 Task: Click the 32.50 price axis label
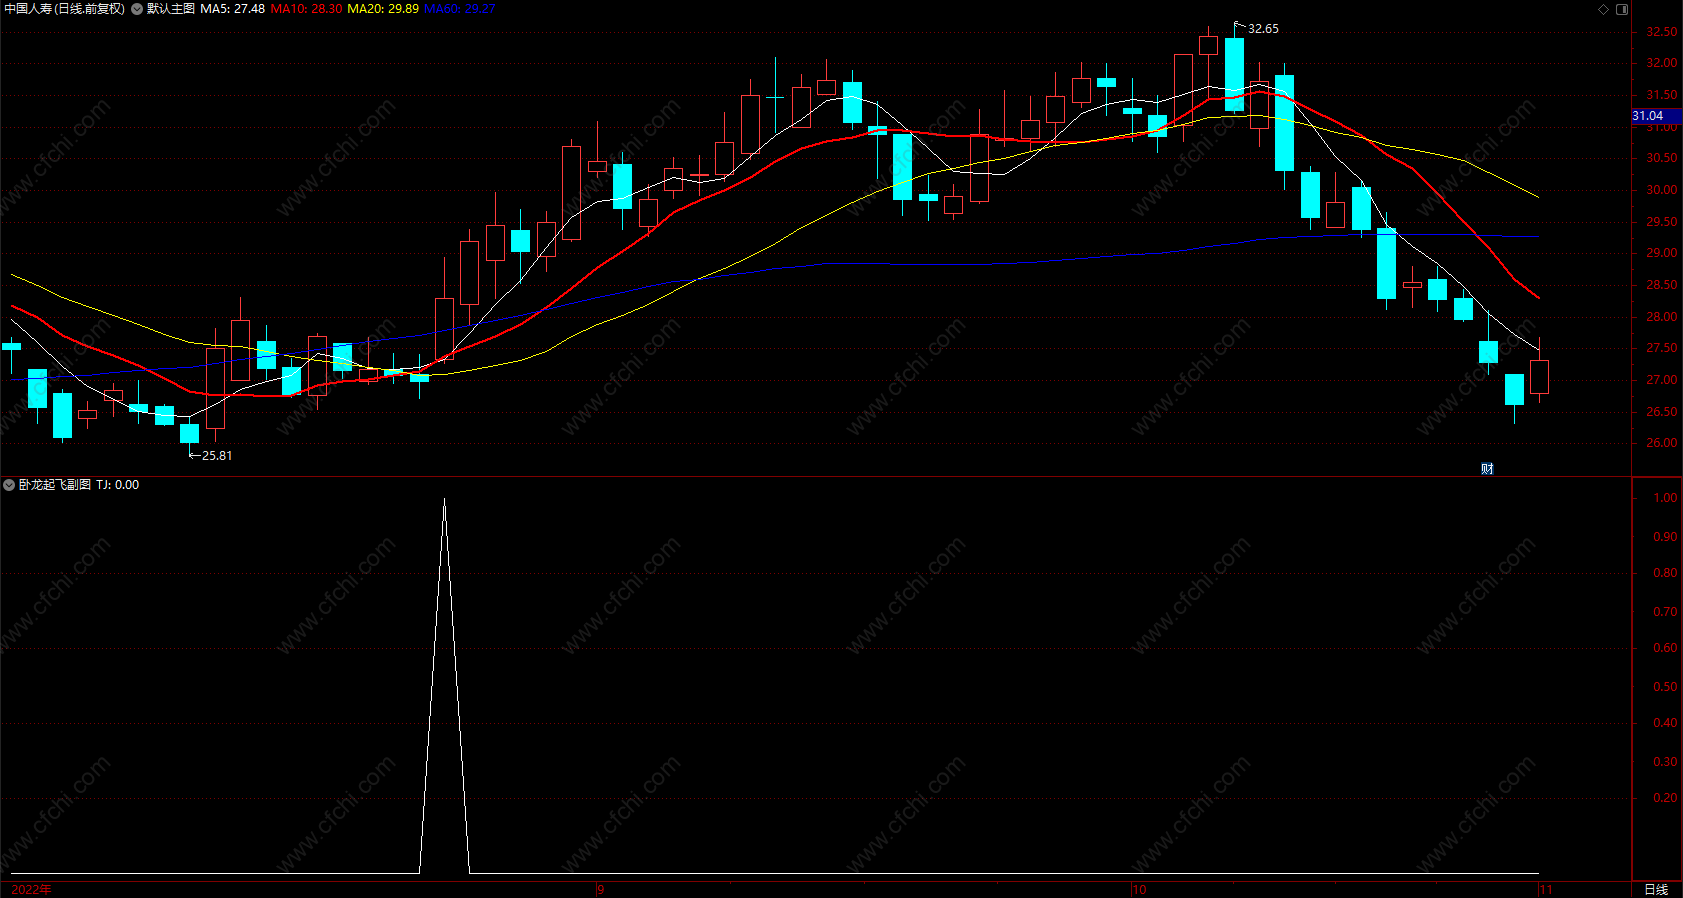[1662, 32]
